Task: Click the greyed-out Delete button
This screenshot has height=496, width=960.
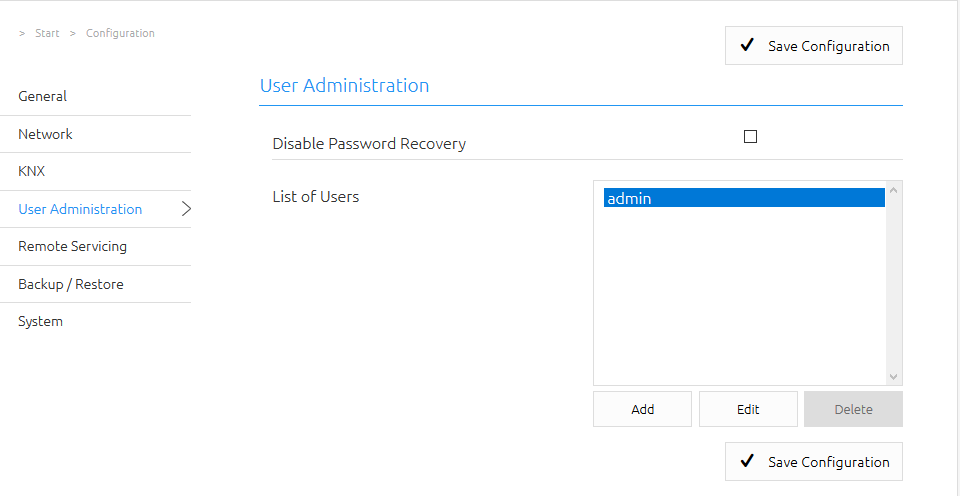Action: tap(853, 409)
